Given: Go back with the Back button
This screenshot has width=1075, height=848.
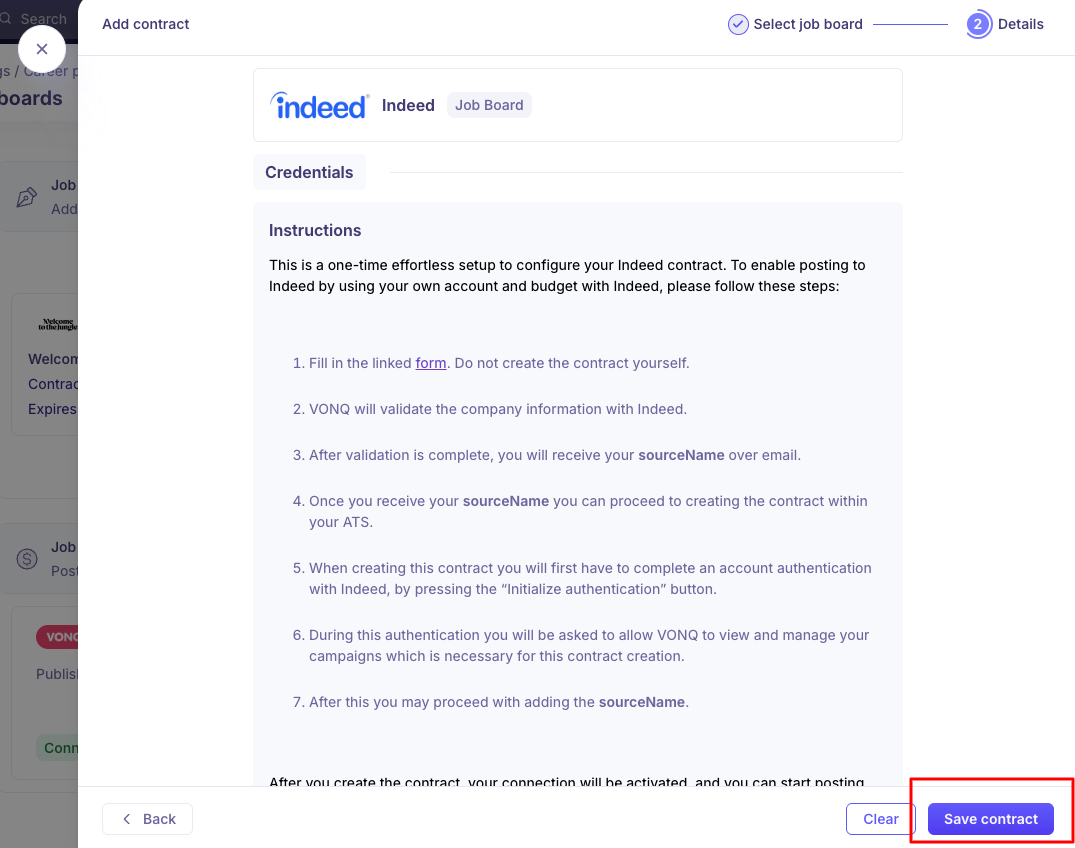Looking at the screenshot, I should [x=147, y=819].
